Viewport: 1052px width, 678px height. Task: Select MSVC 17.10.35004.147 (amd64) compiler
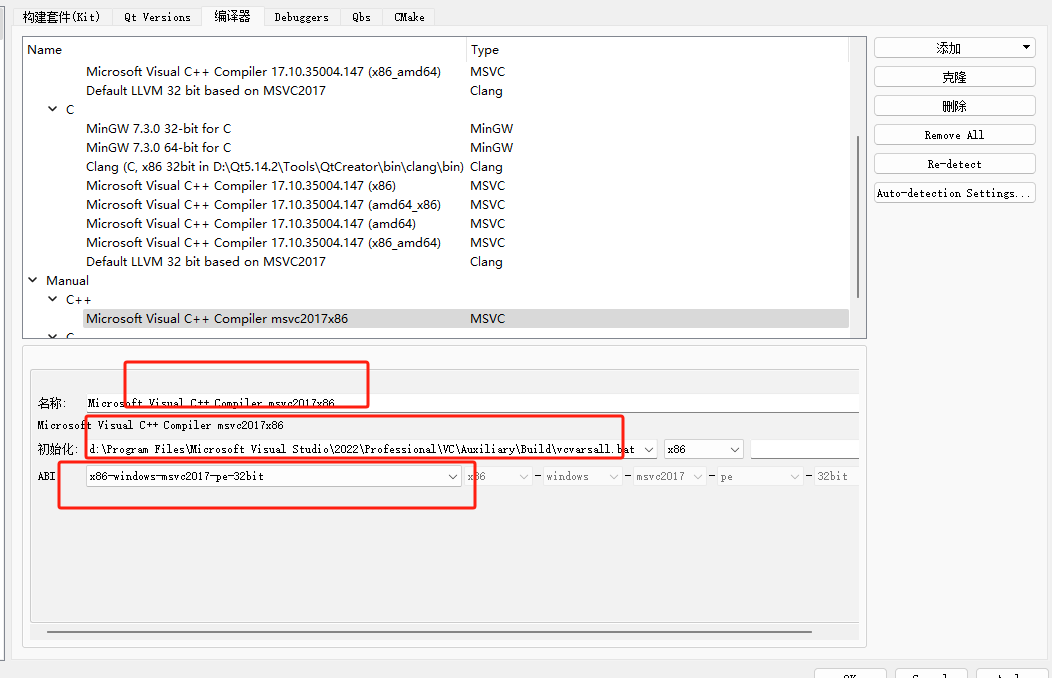[x=251, y=223]
